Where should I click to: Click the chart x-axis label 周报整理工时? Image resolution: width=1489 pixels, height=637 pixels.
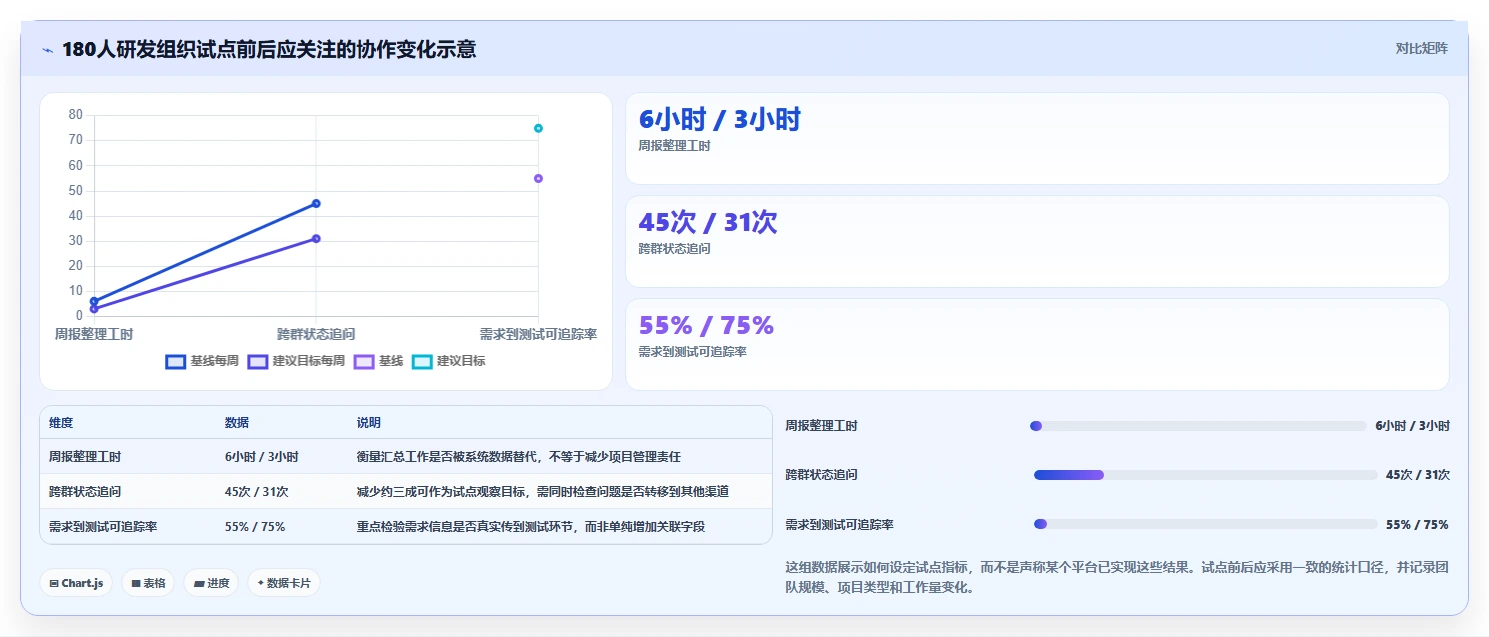[x=94, y=334]
